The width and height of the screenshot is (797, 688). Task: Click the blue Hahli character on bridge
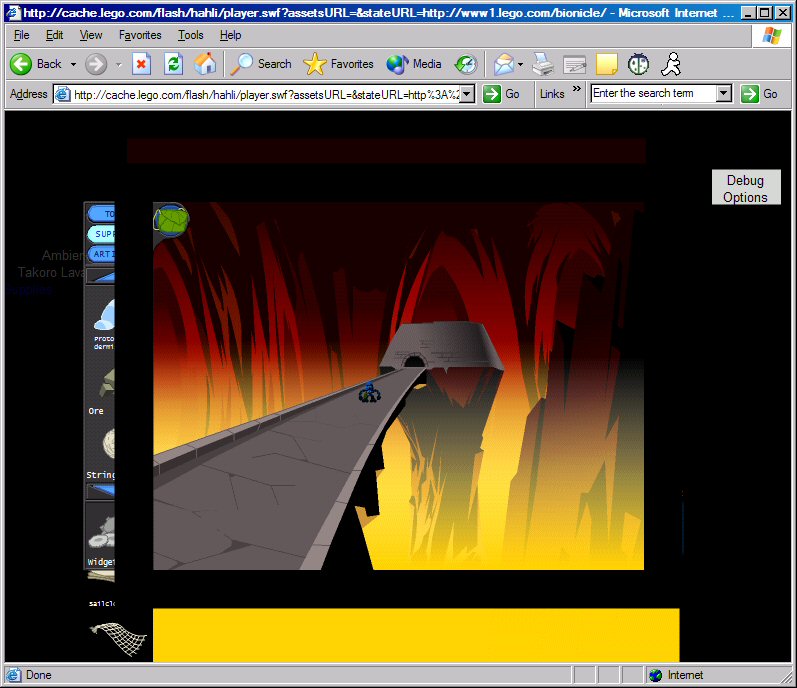click(x=370, y=392)
